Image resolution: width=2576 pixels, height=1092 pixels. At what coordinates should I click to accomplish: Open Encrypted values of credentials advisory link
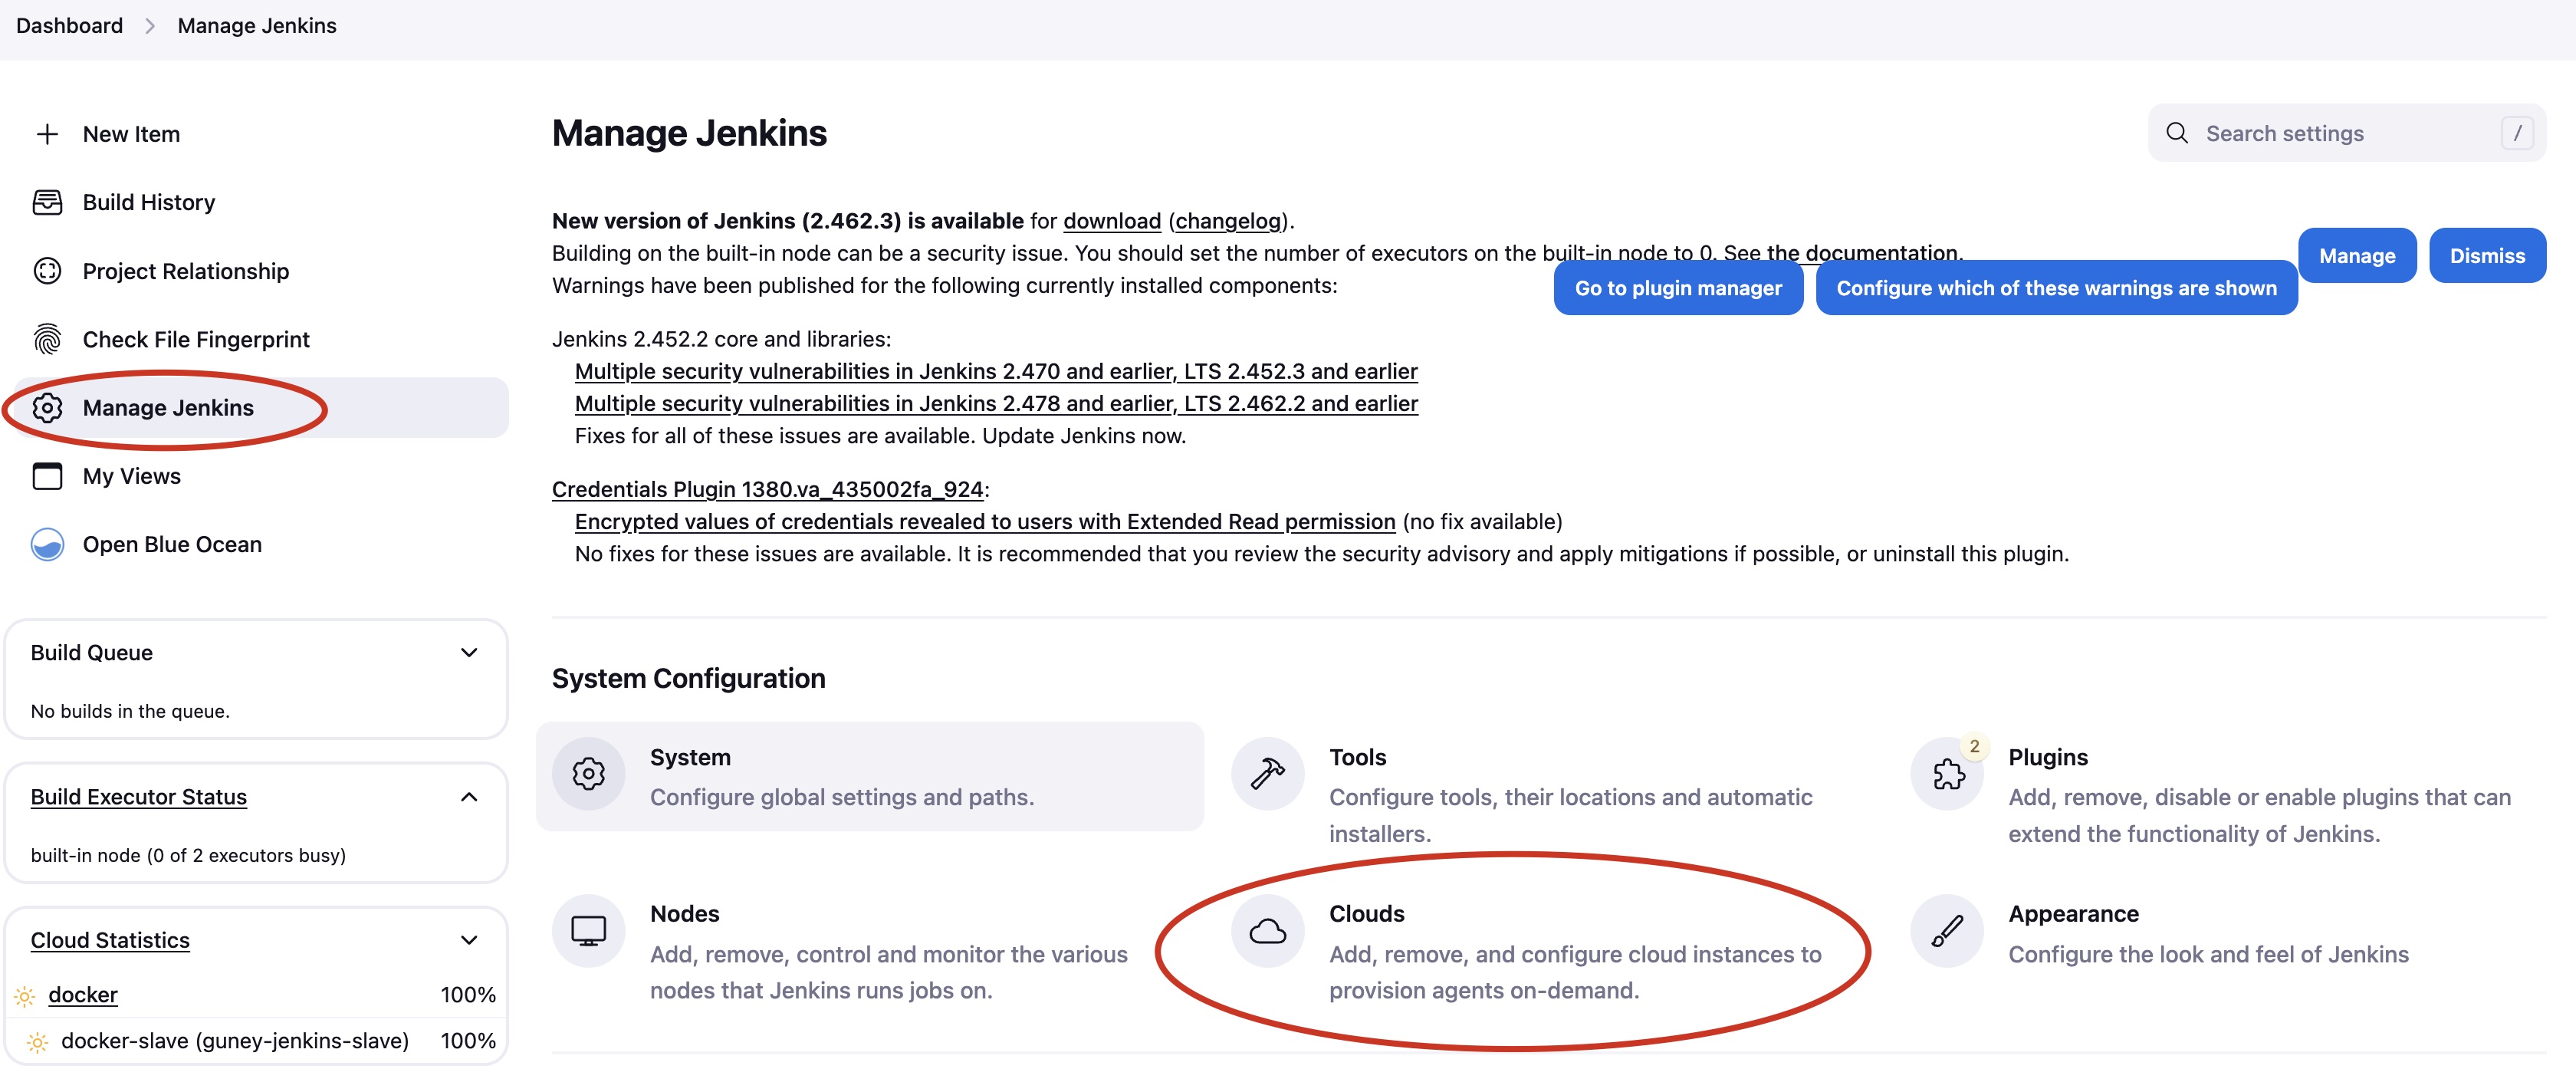(x=985, y=522)
